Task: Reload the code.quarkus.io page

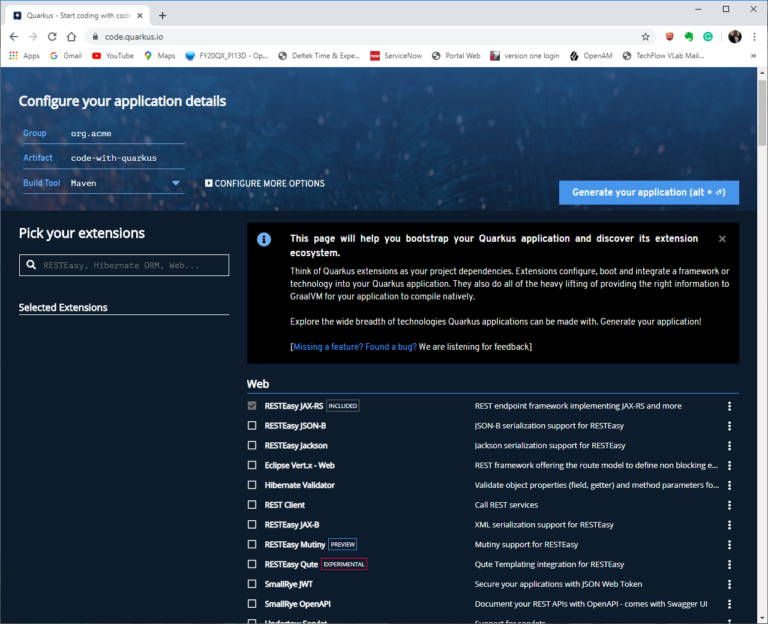Action: 52,37
